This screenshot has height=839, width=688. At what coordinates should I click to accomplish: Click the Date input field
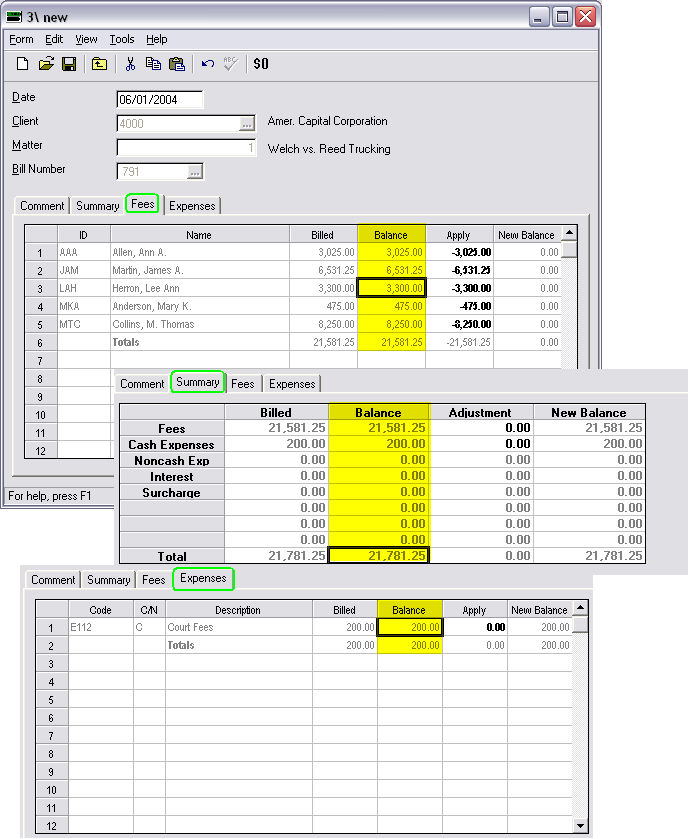(160, 100)
